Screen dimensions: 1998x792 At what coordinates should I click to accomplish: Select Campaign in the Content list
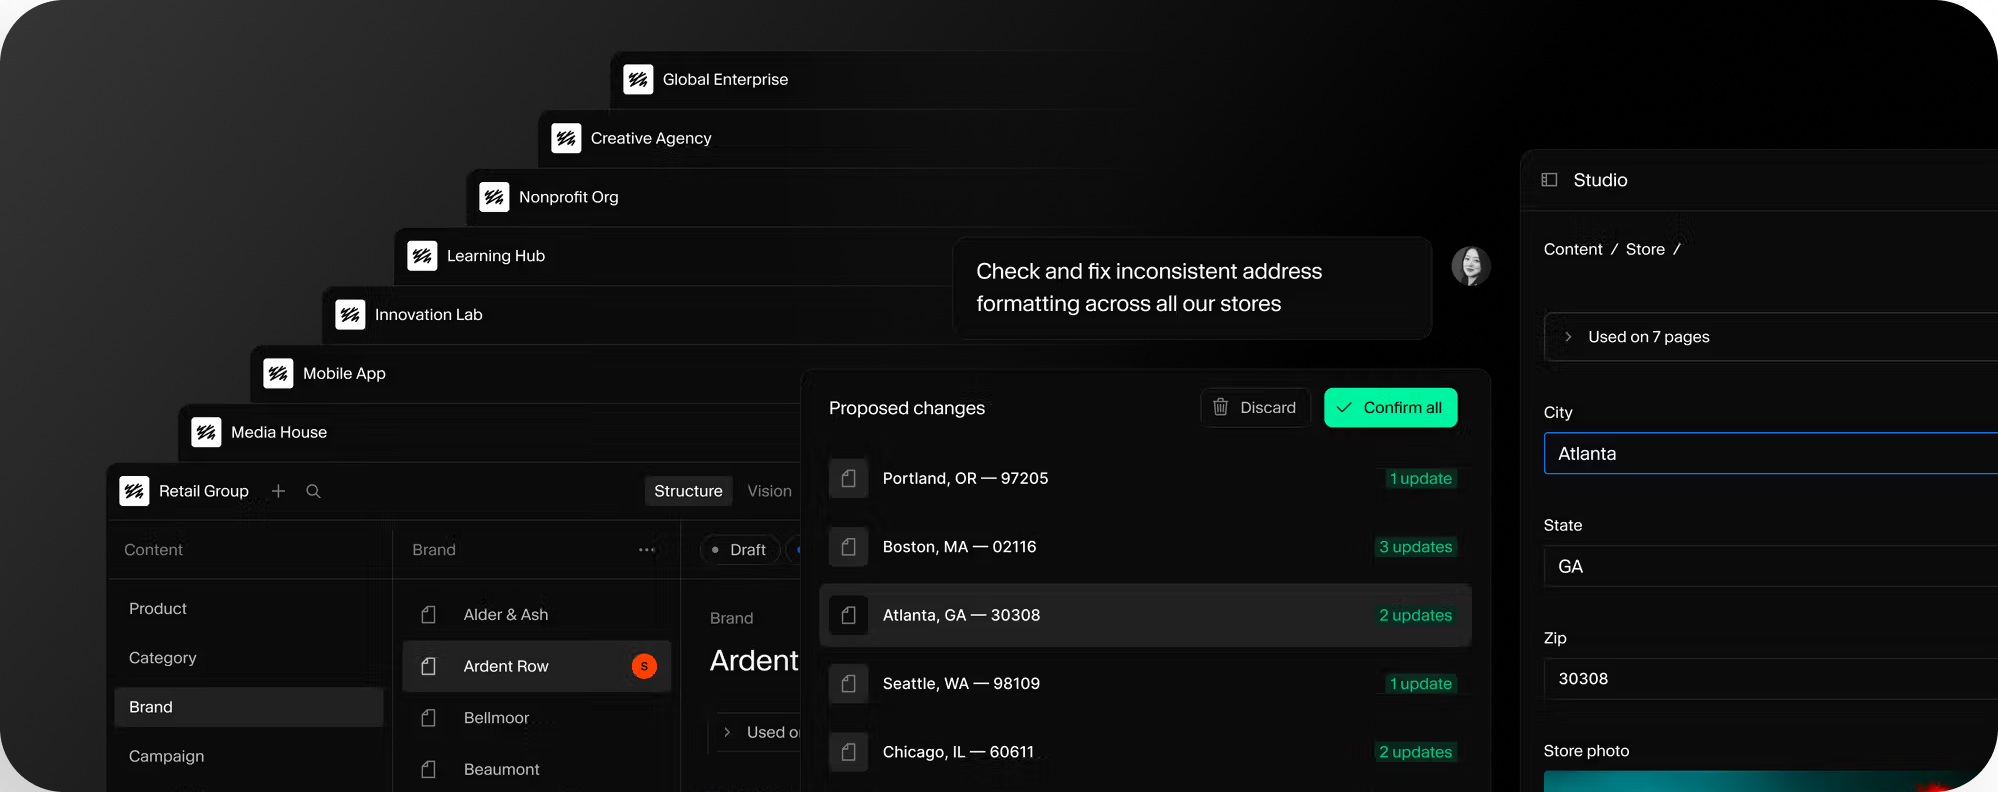pos(249,756)
